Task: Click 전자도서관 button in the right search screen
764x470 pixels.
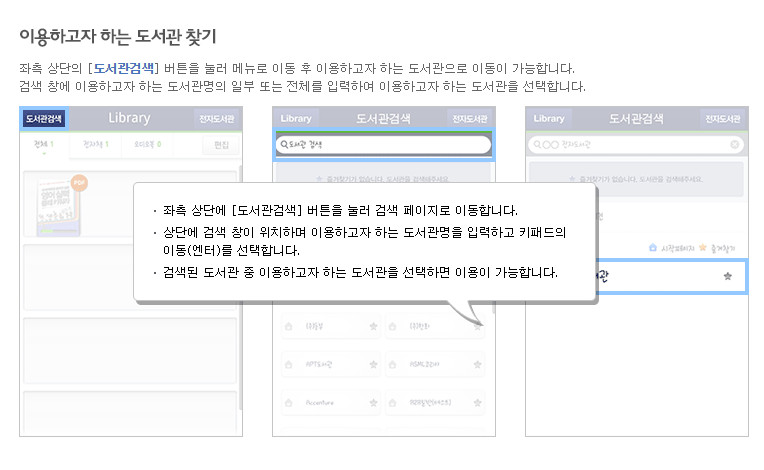Action: tap(723, 119)
